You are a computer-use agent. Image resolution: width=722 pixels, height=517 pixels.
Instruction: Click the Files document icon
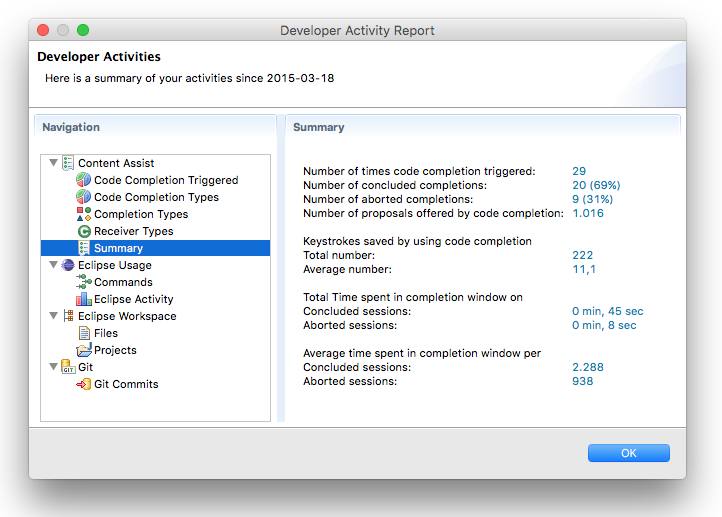pos(84,333)
